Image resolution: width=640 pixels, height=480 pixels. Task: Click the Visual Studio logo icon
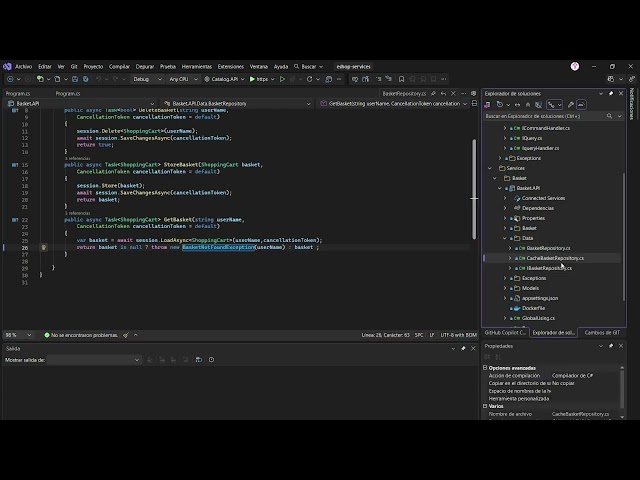[x=7, y=67]
